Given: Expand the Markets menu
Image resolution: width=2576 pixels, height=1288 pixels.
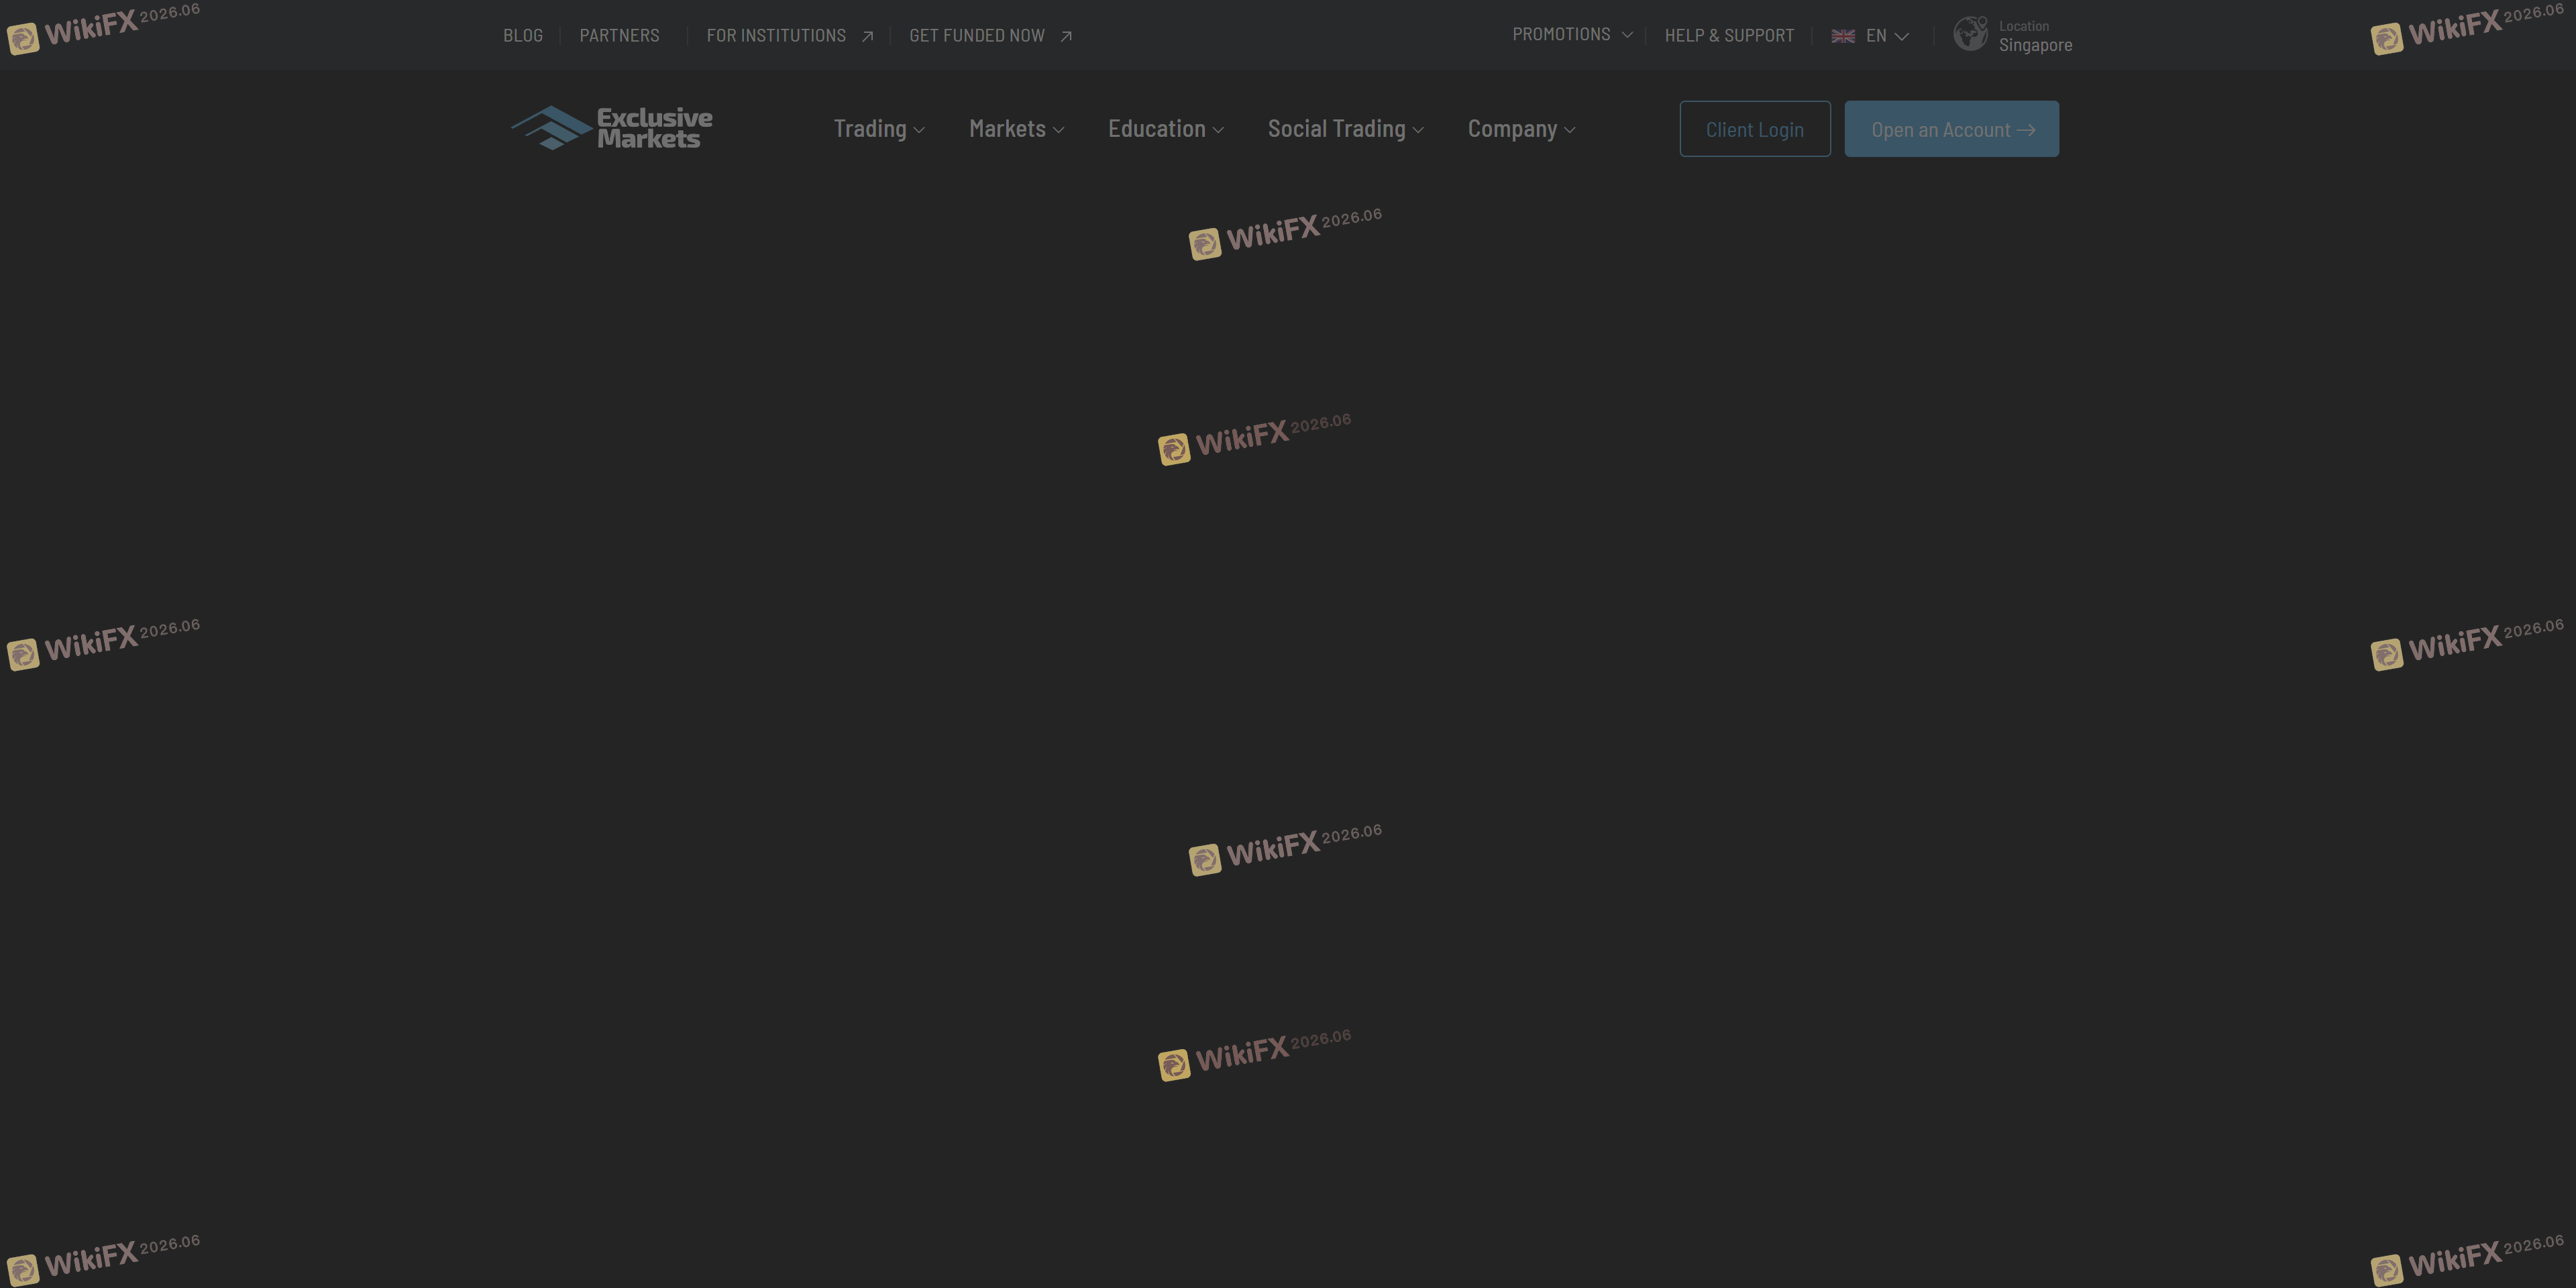Looking at the screenshot, I should 1016,129.
